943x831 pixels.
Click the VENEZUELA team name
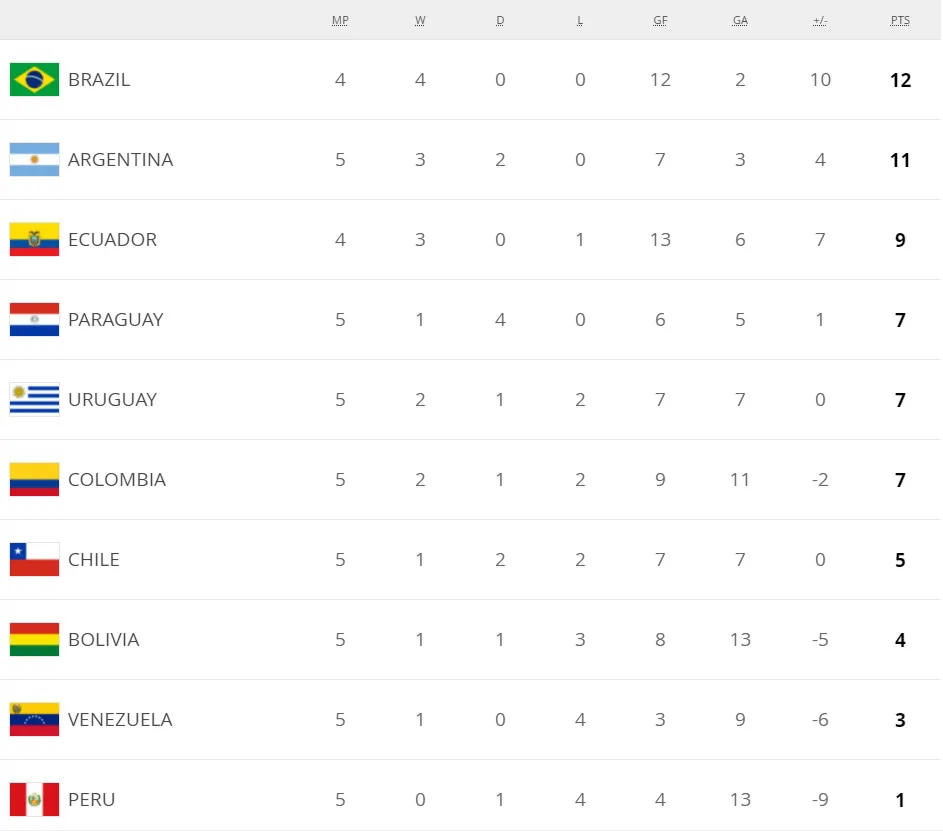[120, 719]
